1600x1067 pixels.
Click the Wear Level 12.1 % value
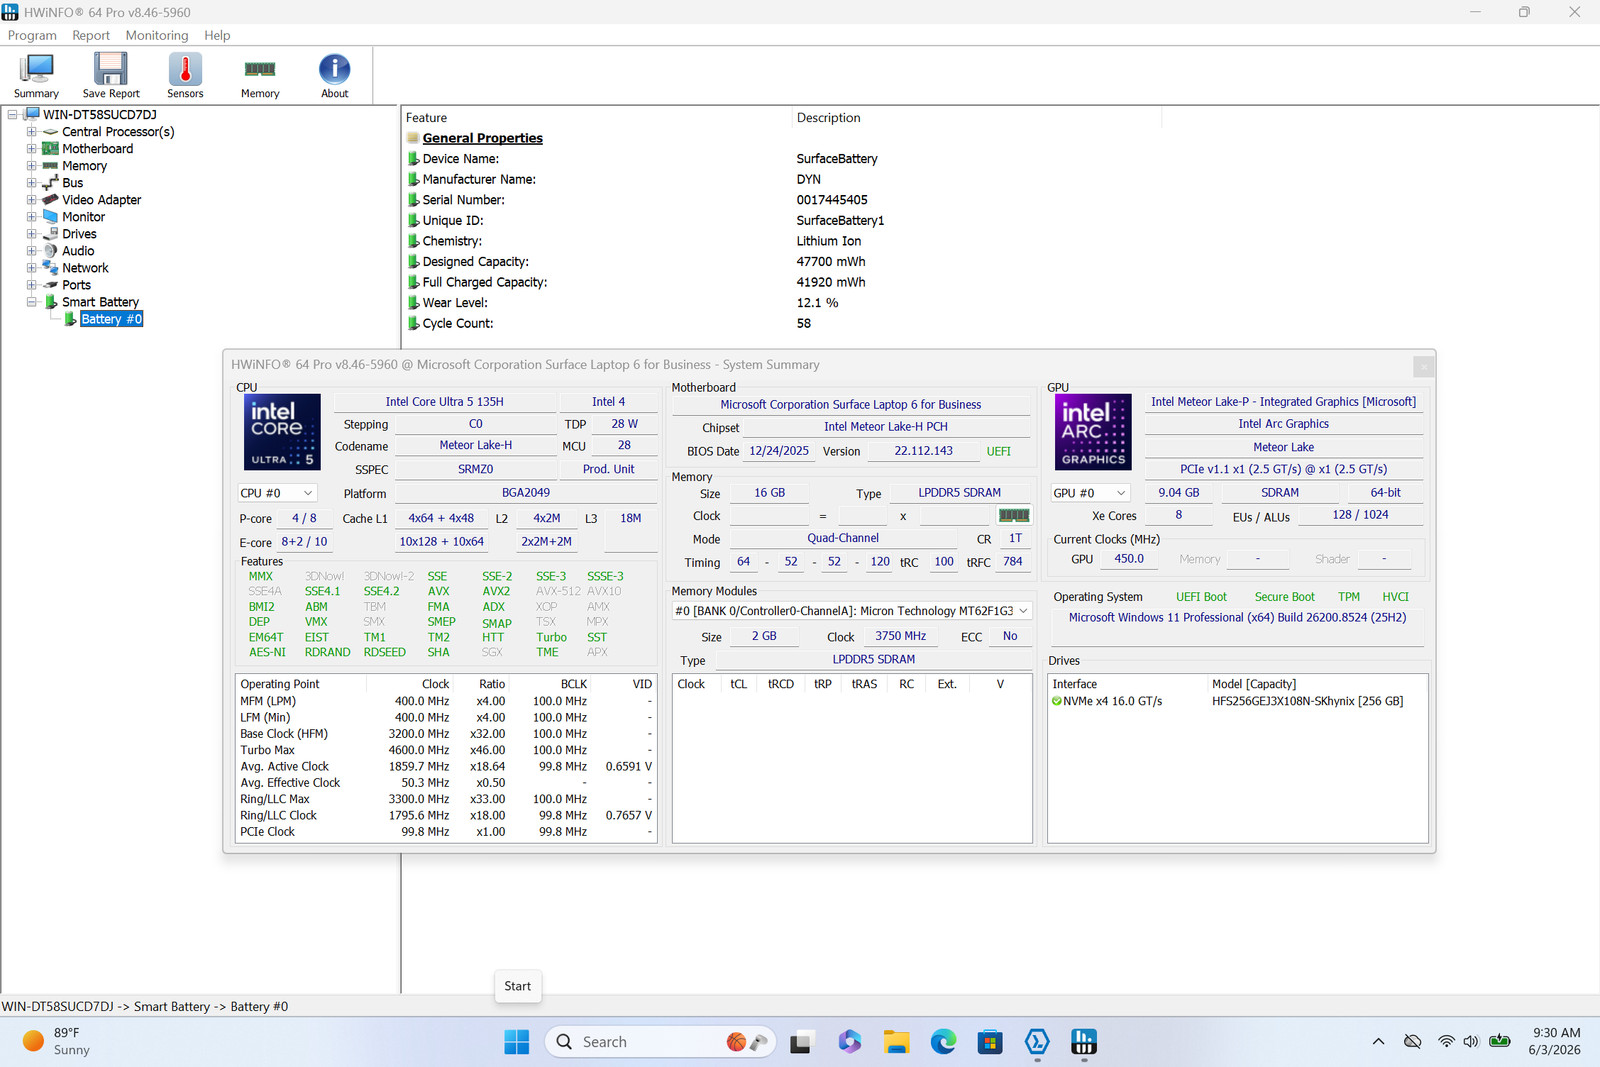[x=817, y=303]
